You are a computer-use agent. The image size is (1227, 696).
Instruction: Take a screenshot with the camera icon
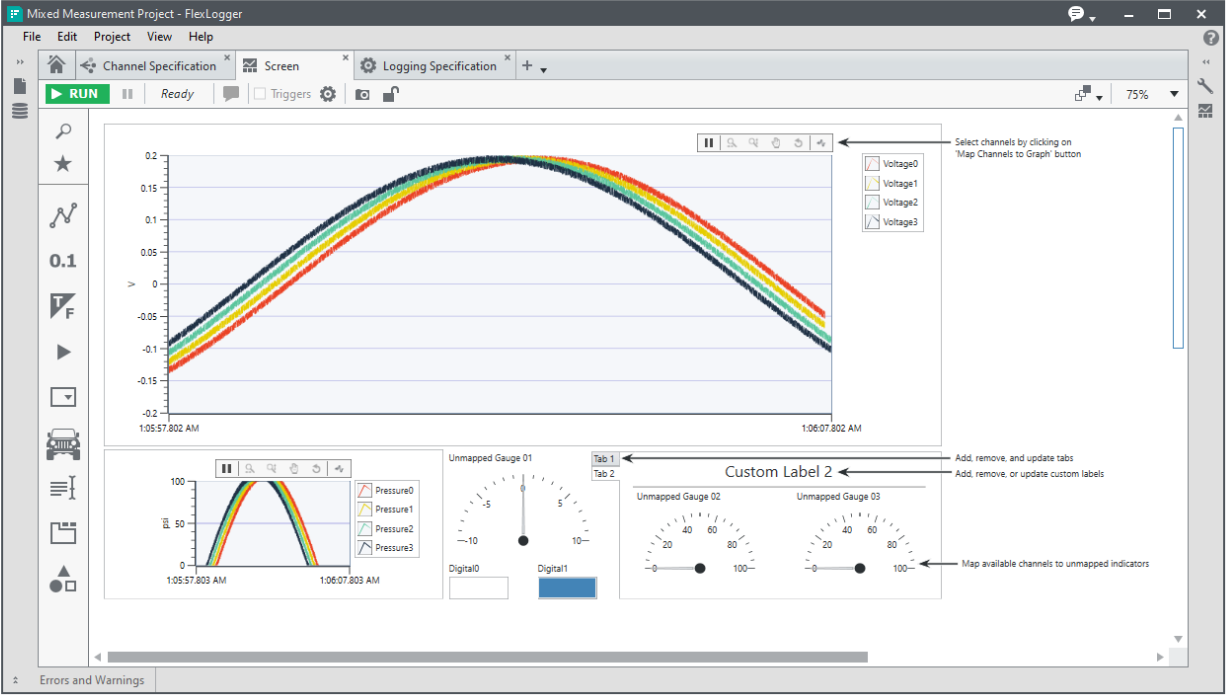[362, 94]
